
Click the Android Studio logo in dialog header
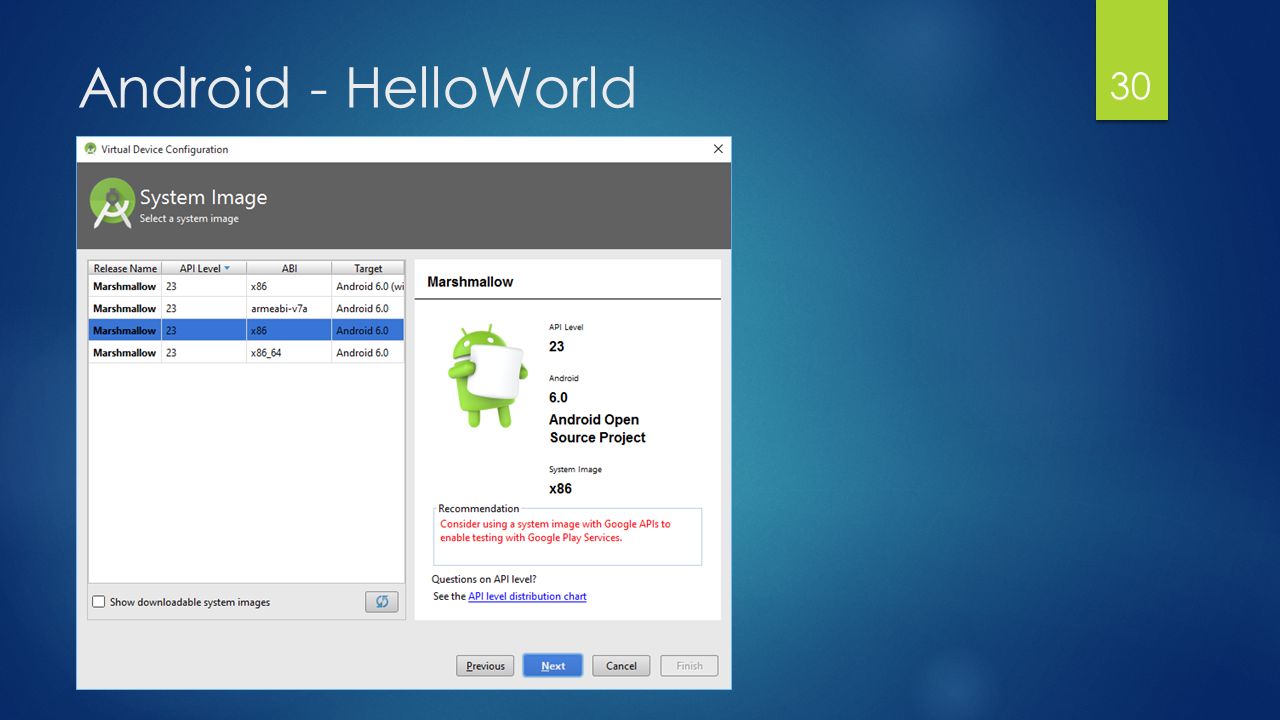pos(111,204)
